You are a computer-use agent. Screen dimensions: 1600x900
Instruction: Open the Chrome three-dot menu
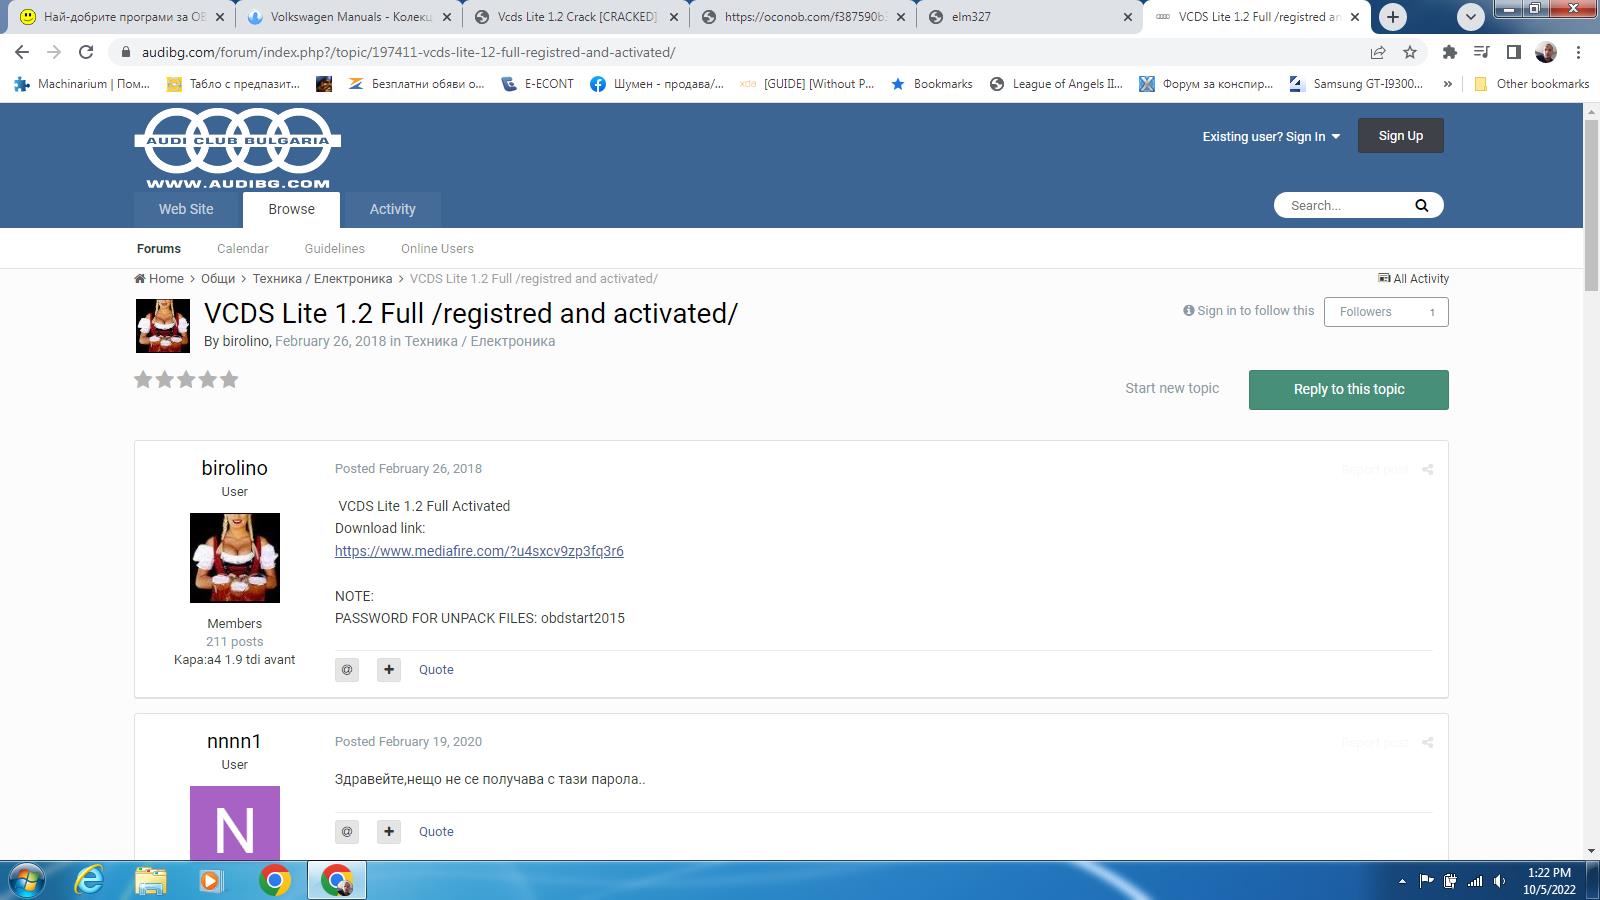[x=1579, y=52]
